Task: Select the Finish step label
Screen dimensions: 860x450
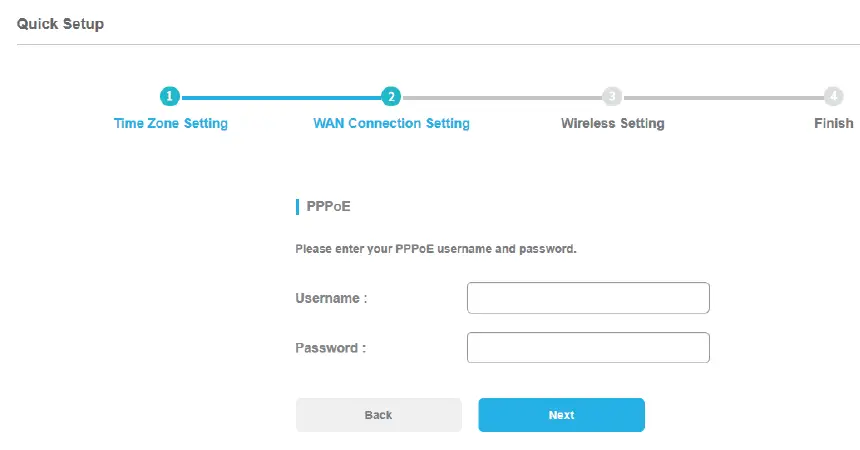Action: pos(833,124)
